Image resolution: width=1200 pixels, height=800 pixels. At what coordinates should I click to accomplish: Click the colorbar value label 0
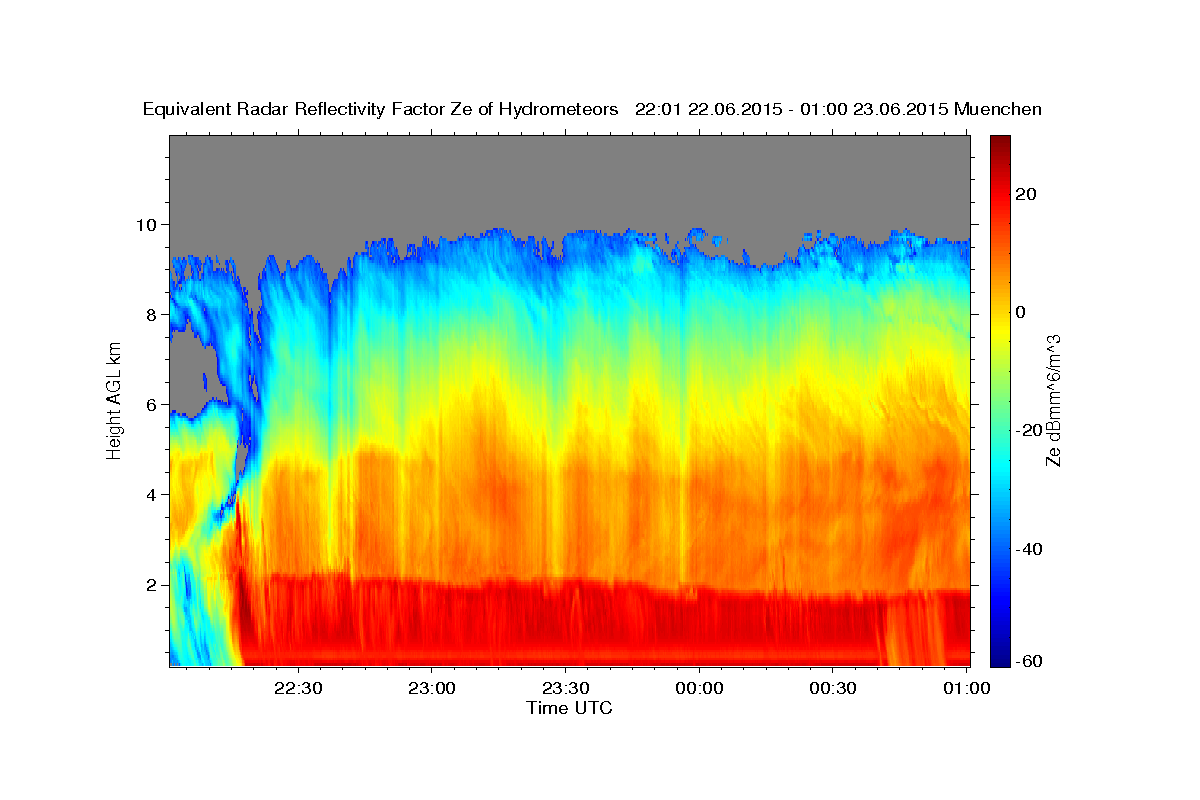point(1022,312)
